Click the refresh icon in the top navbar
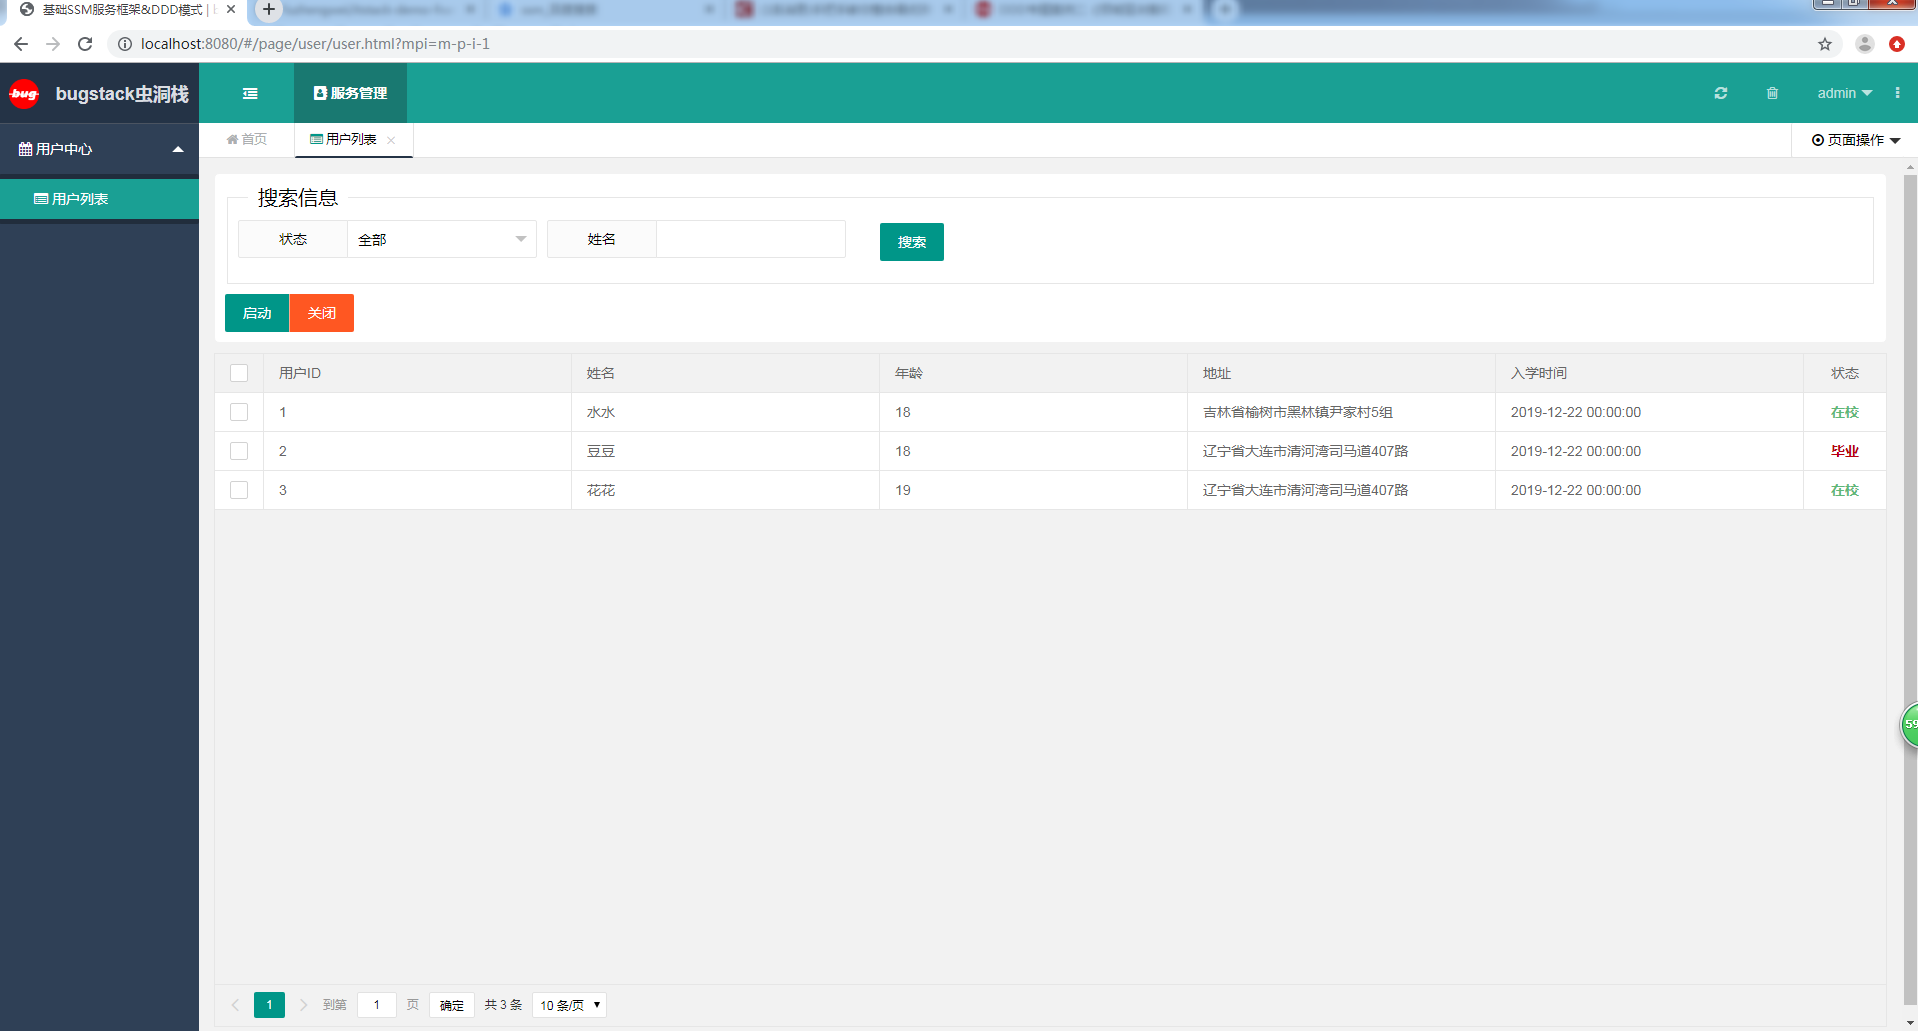The image size is (1918, 1031). (1721, 93)
